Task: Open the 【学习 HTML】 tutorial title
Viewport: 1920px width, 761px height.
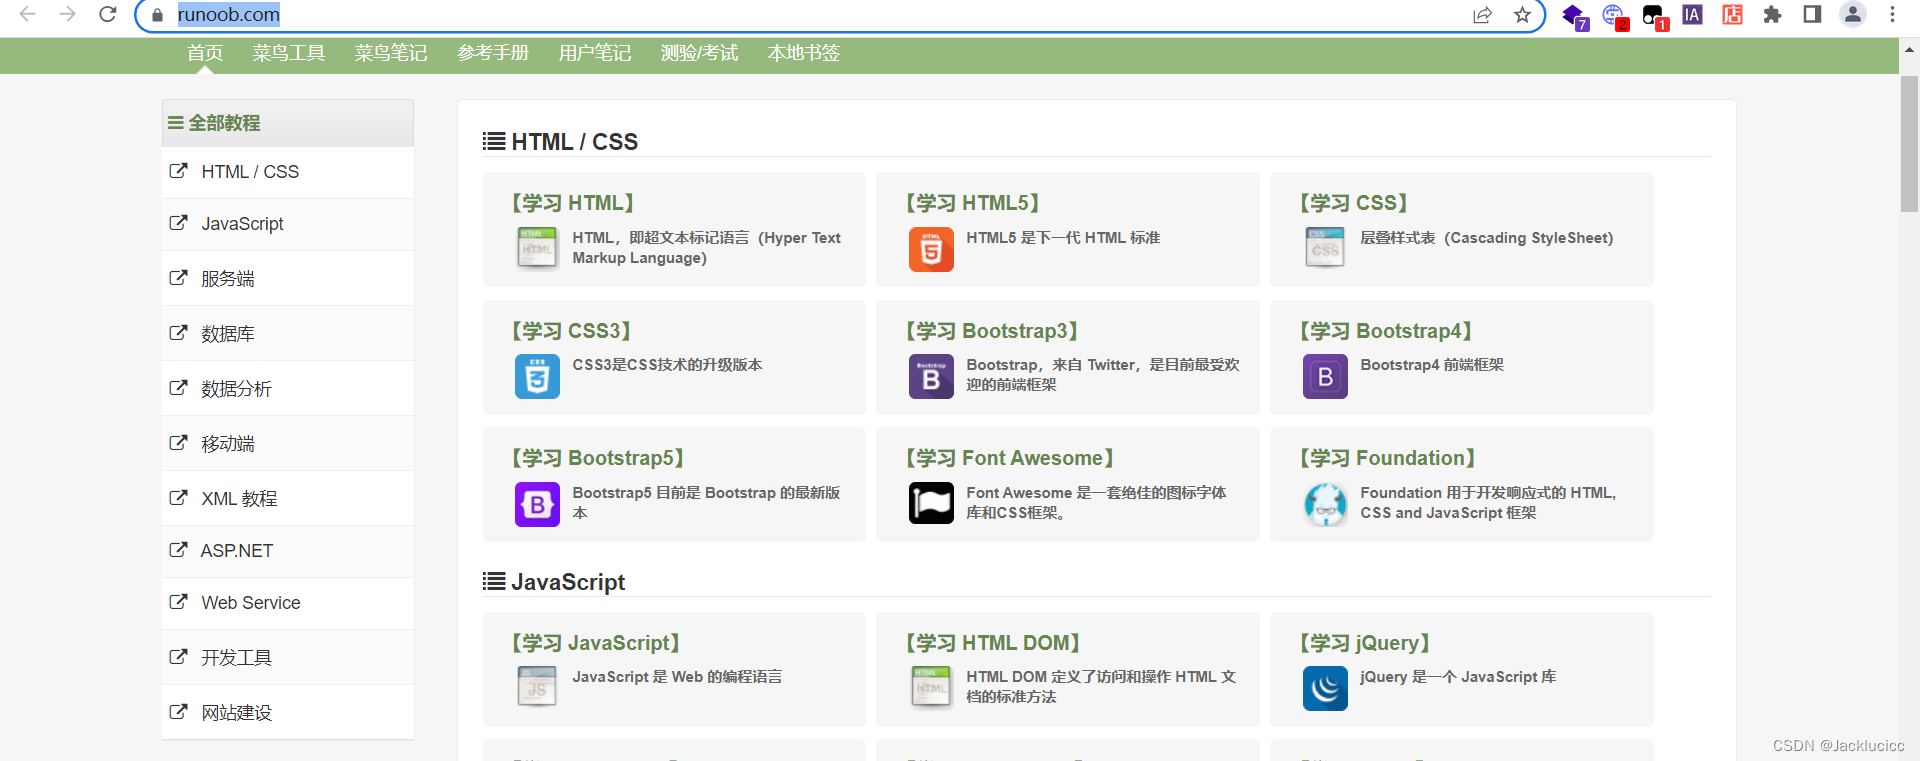Action: (573, 203)
